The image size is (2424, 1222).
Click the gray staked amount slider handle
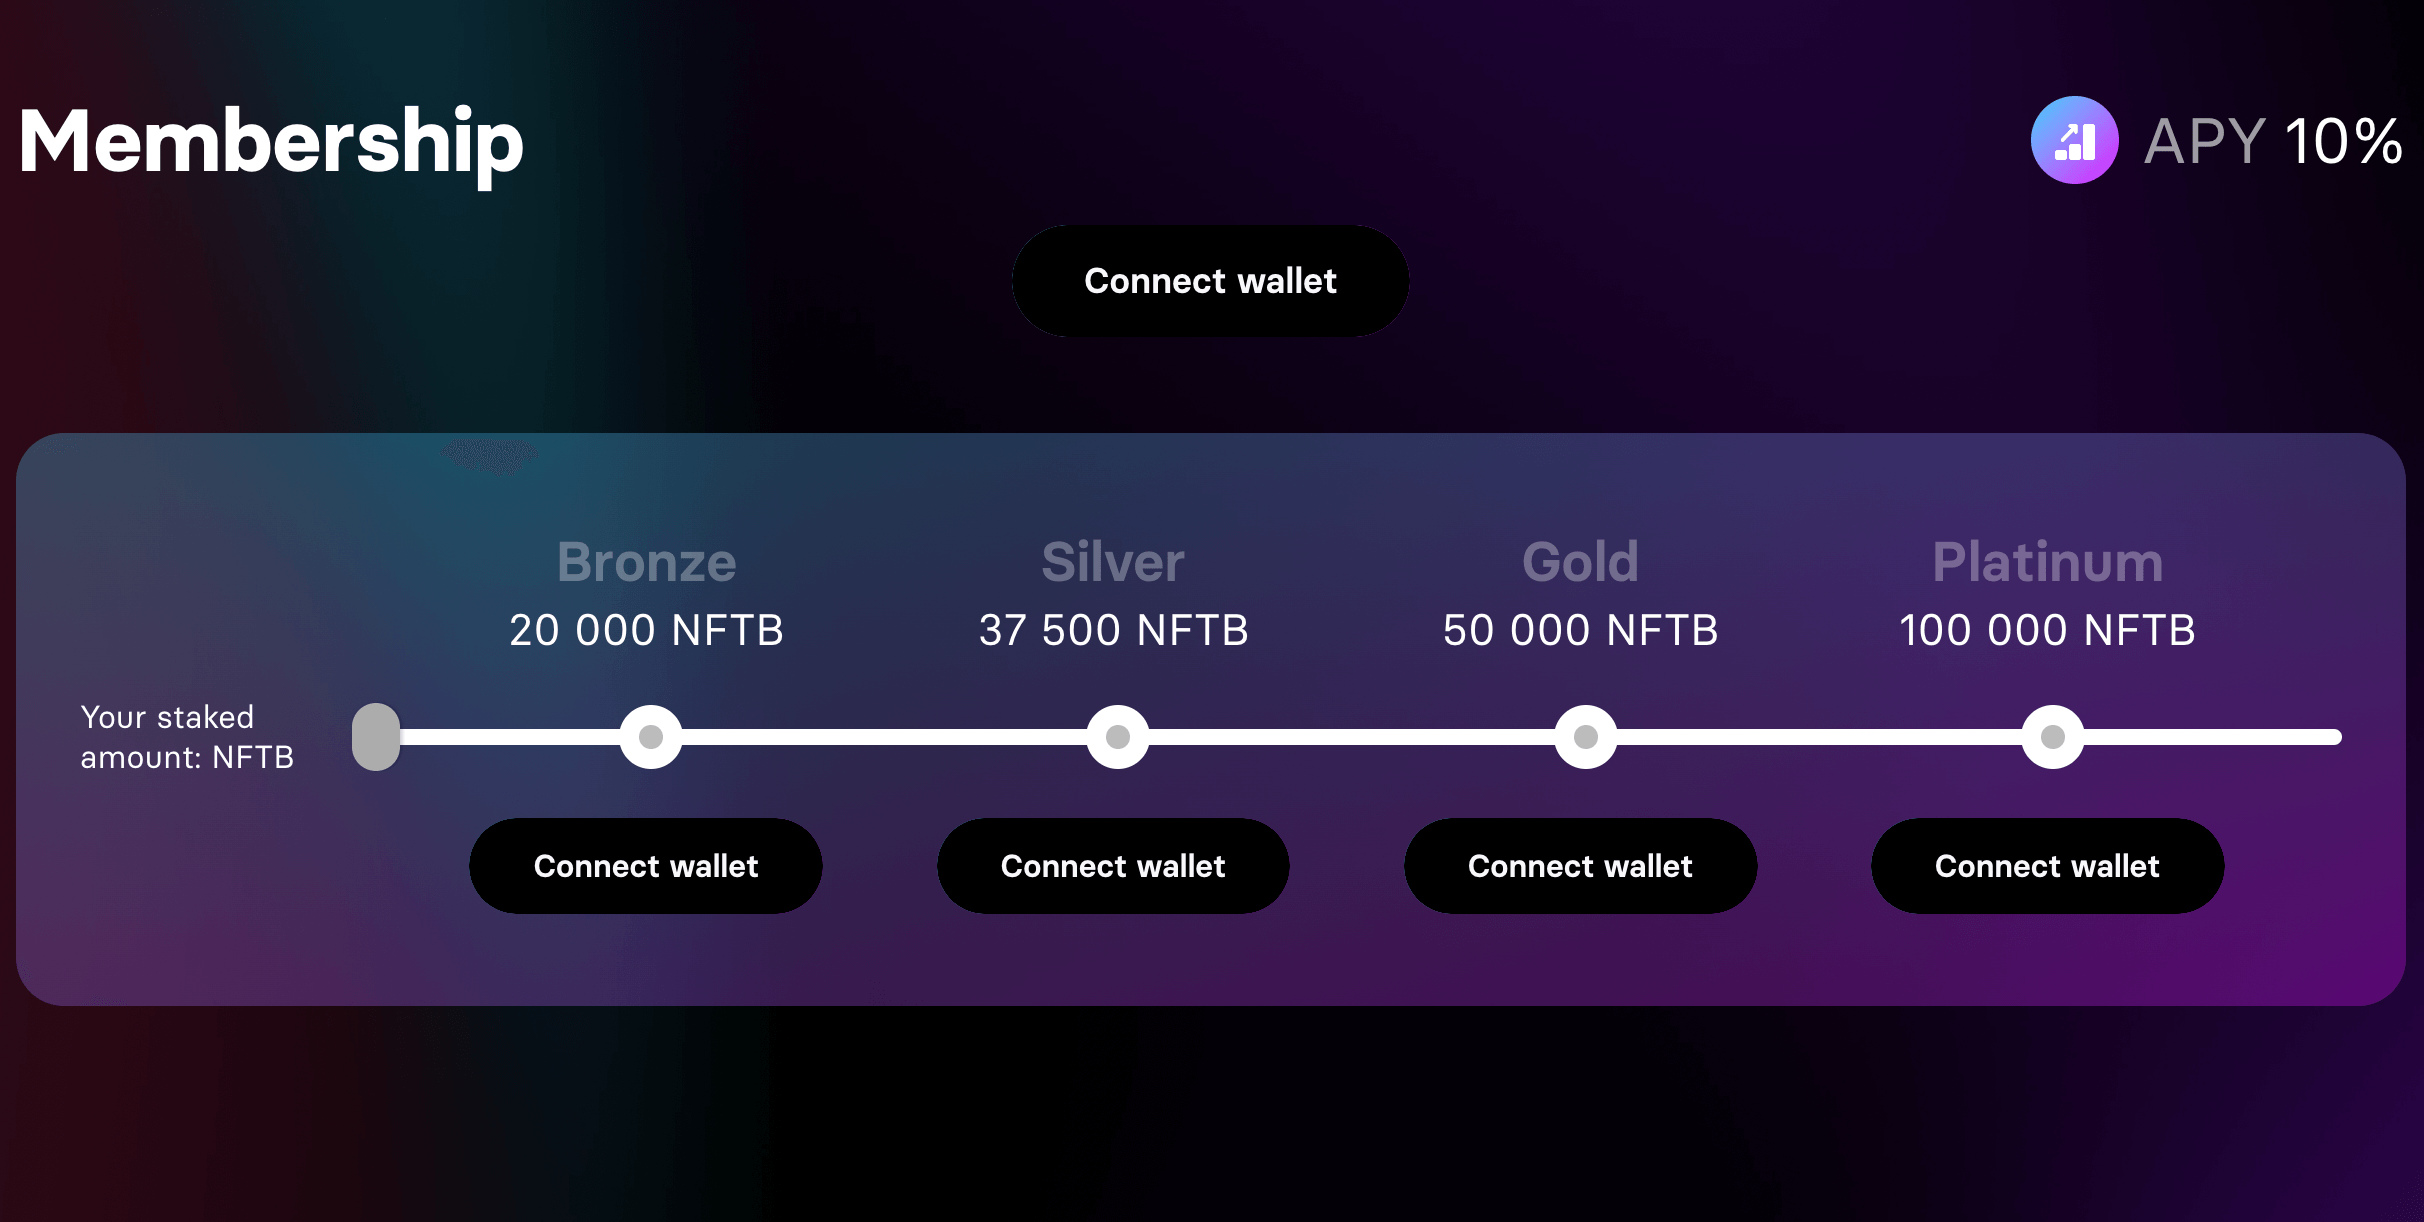tap(376, 737)
